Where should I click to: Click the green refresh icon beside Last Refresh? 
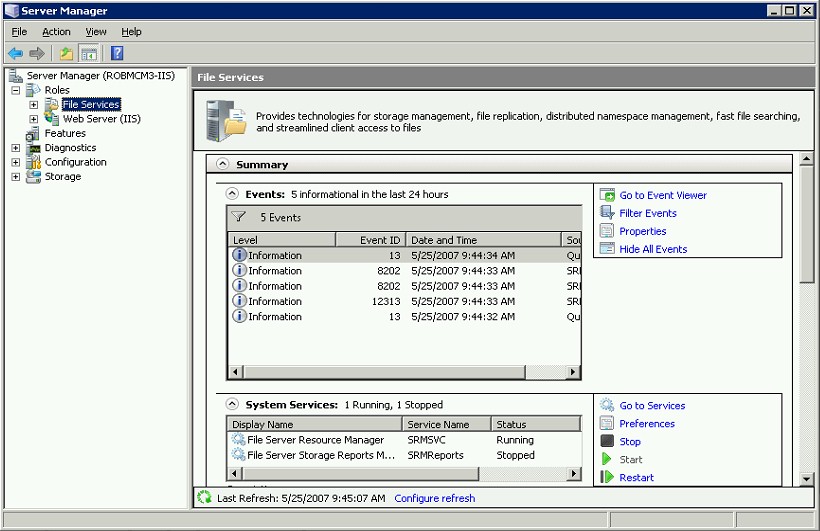(x=204, y=498)
